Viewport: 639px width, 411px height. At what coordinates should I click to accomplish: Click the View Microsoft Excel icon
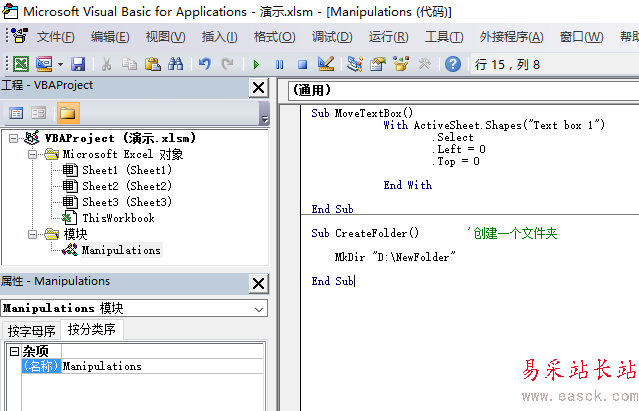tap(21, 64)
